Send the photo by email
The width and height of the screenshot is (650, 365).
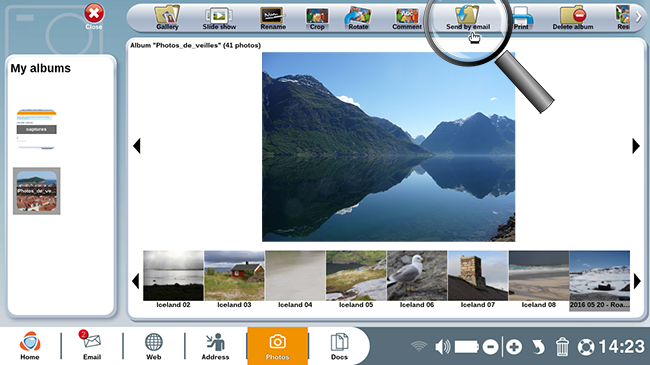click(x=468, y=18)
